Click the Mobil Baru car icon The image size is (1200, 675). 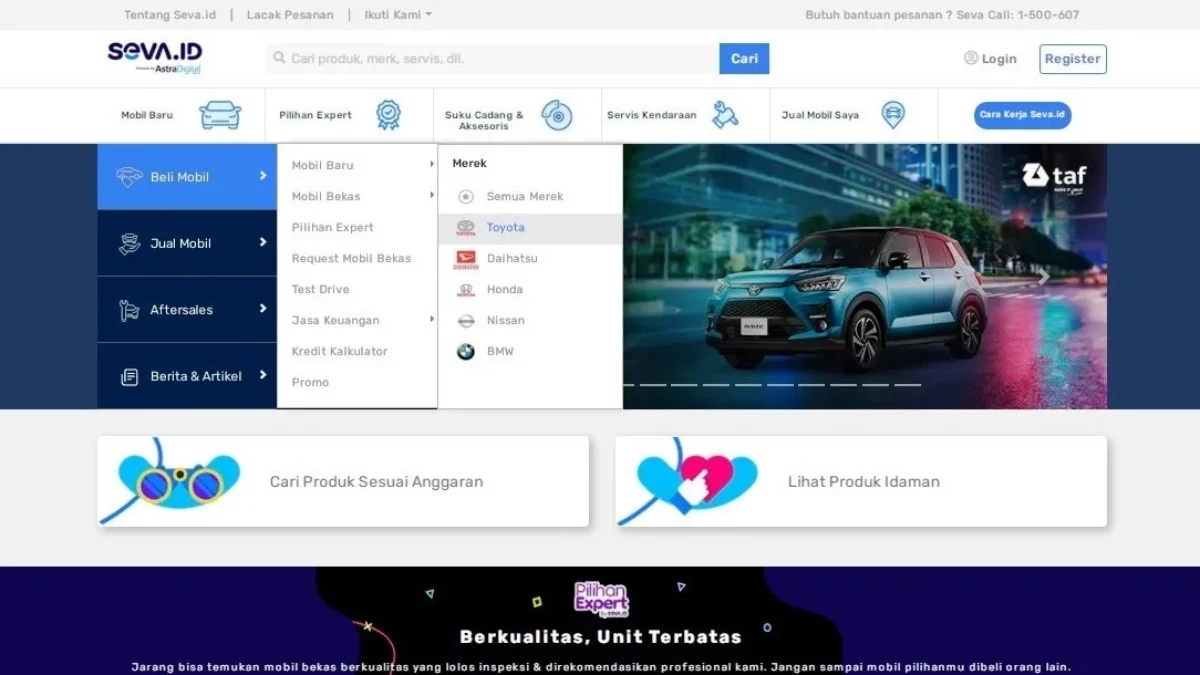220,115
